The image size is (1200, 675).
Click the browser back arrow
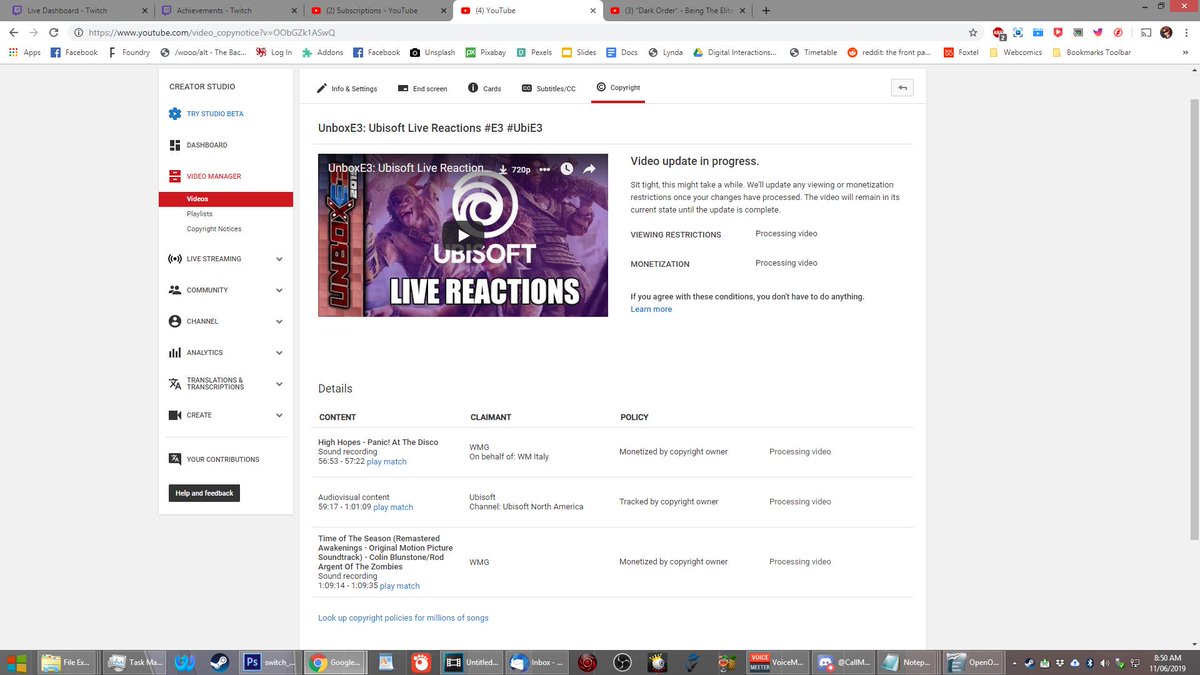coord(13,32)
